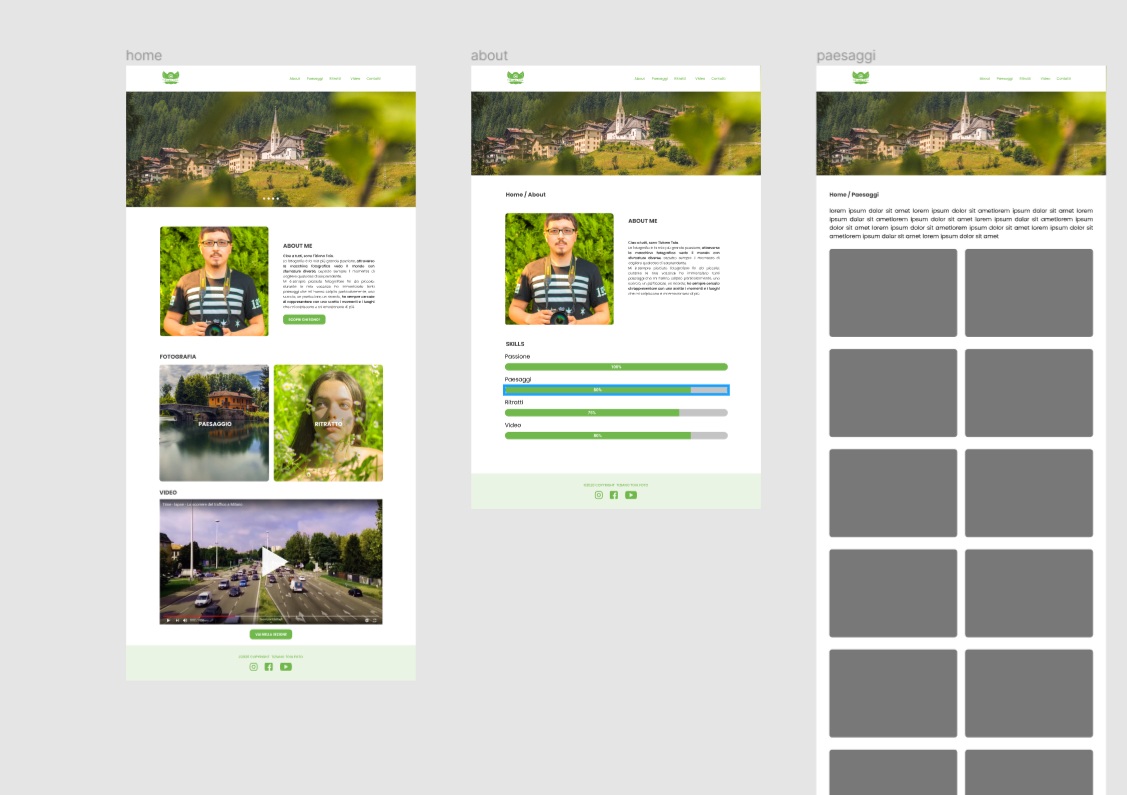Select the Contatti nav link in the about frame

point(719,78)
